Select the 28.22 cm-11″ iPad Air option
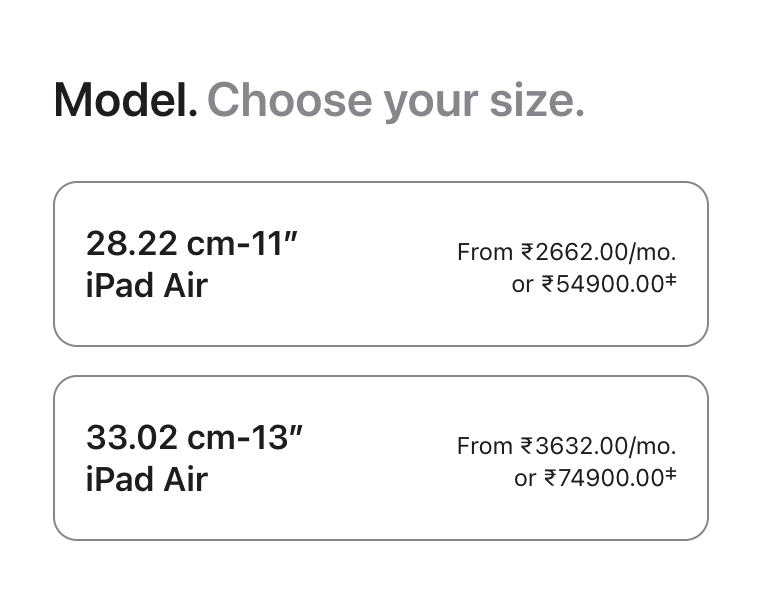This screenshot has width=780, height=608. 380,264
